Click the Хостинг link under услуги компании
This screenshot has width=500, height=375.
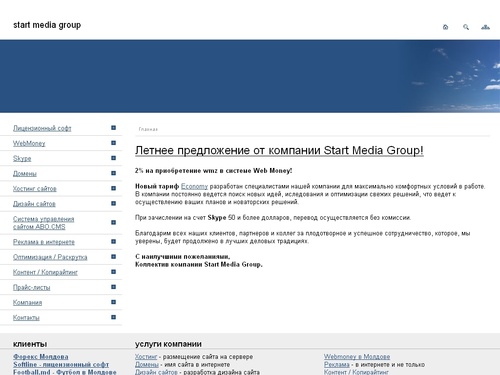pyautogui.click(x=146, y=357)
